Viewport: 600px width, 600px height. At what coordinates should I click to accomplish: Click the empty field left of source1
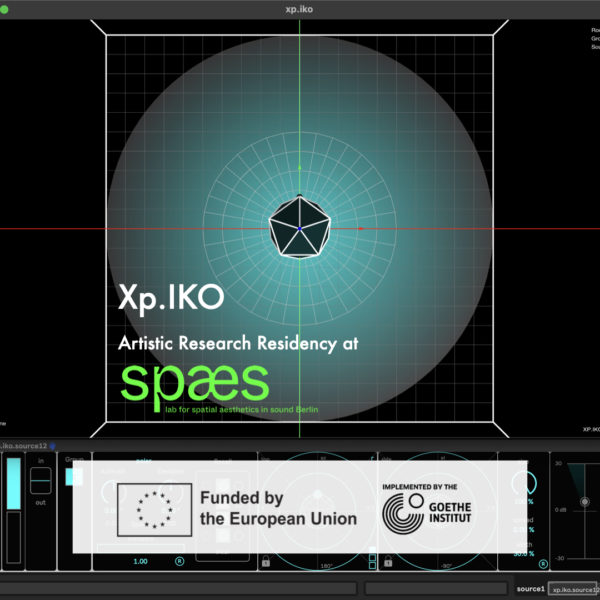coord(436,589)
